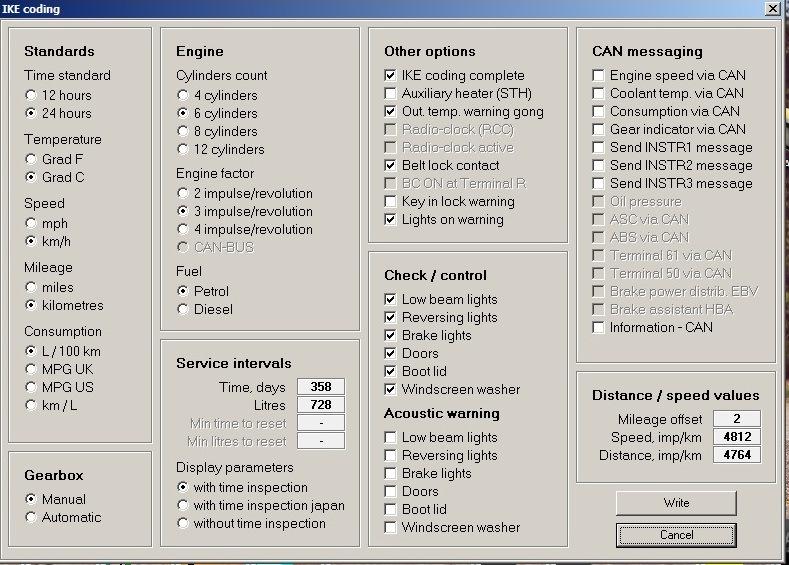Uncheck Low beam lights in Check / control

click(390, 299)
